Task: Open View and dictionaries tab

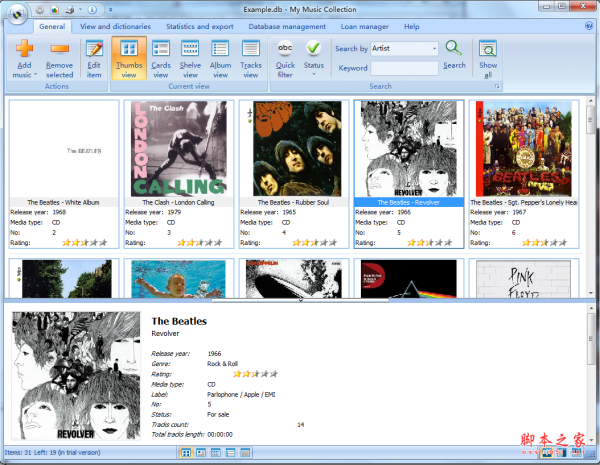Action: (115, 26)
